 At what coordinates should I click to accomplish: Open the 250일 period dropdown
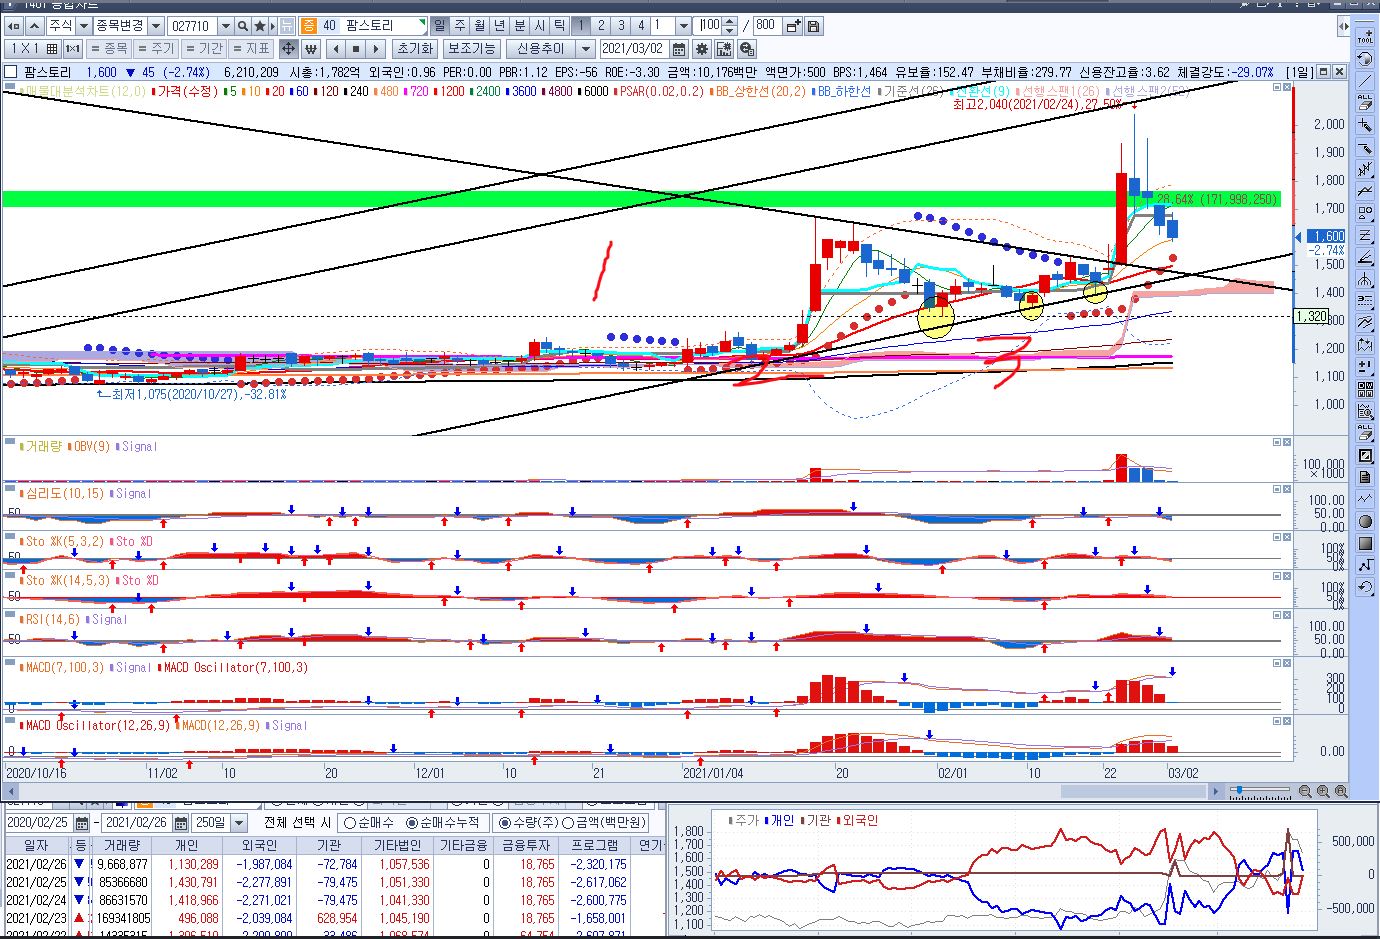[x=239, y=823]
